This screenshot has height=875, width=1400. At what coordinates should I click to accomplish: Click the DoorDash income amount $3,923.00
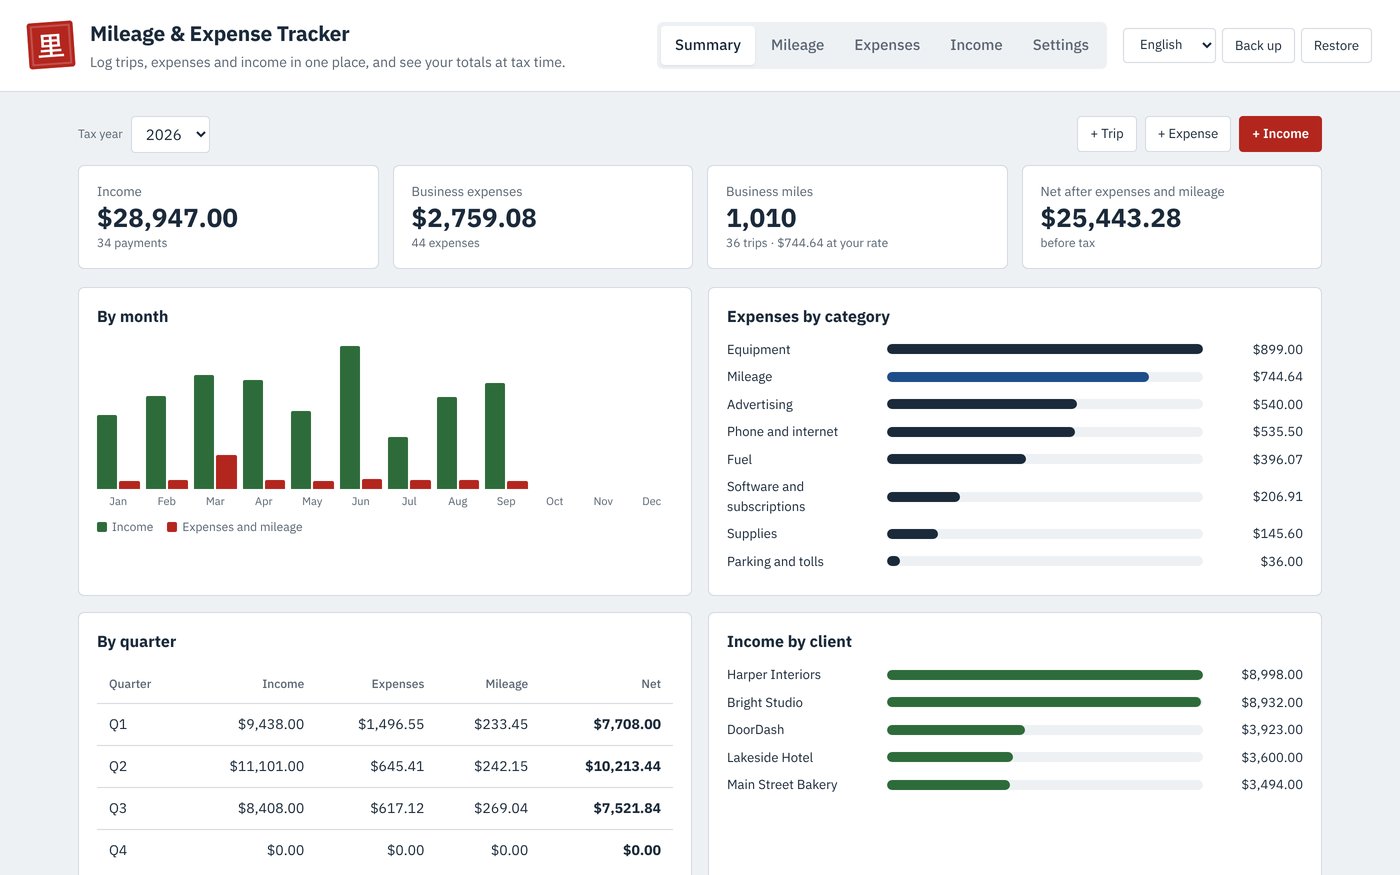tap(1272, 730)
